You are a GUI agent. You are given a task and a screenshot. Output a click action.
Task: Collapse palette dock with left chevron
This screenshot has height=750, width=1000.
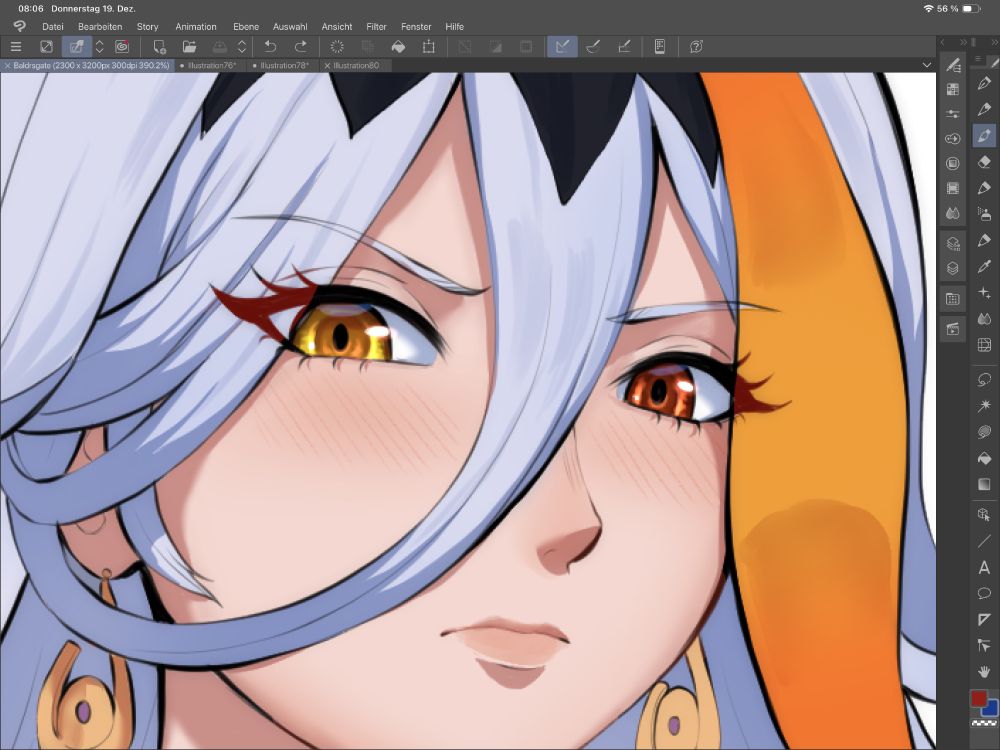click(943, 42)
